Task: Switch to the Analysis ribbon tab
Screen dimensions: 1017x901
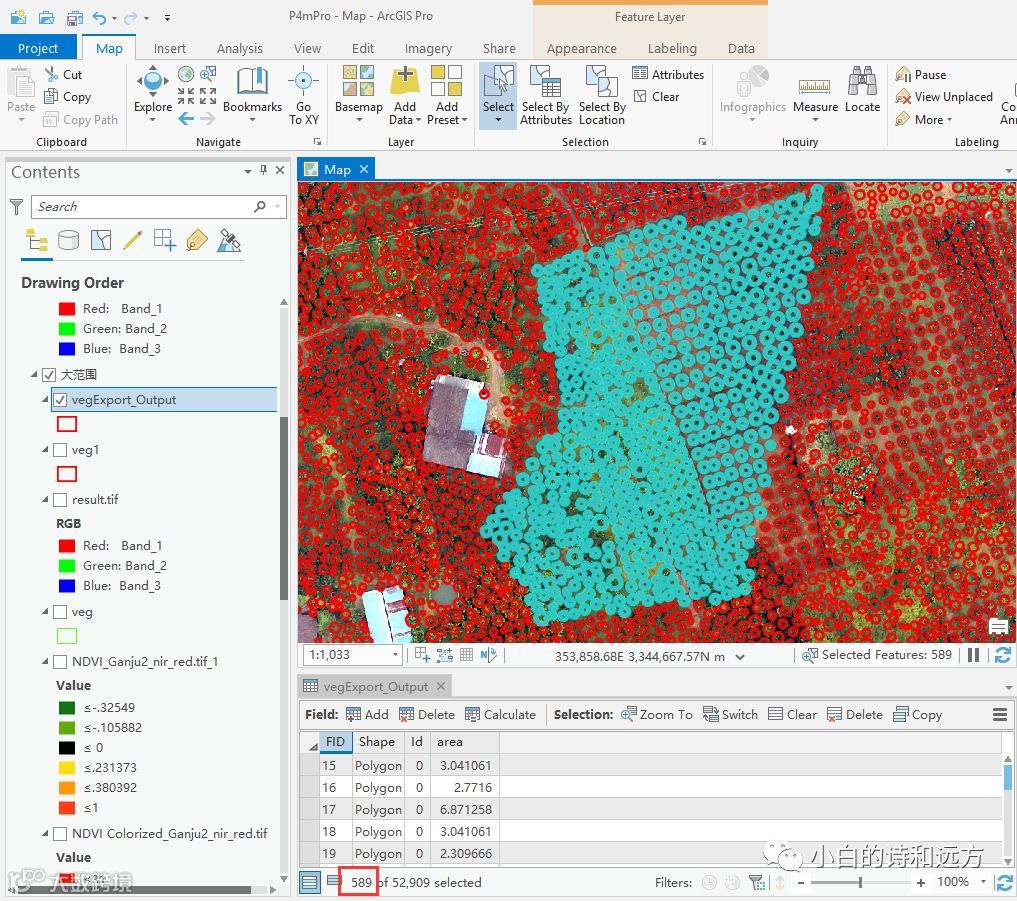Action: [x=239, y=49]
